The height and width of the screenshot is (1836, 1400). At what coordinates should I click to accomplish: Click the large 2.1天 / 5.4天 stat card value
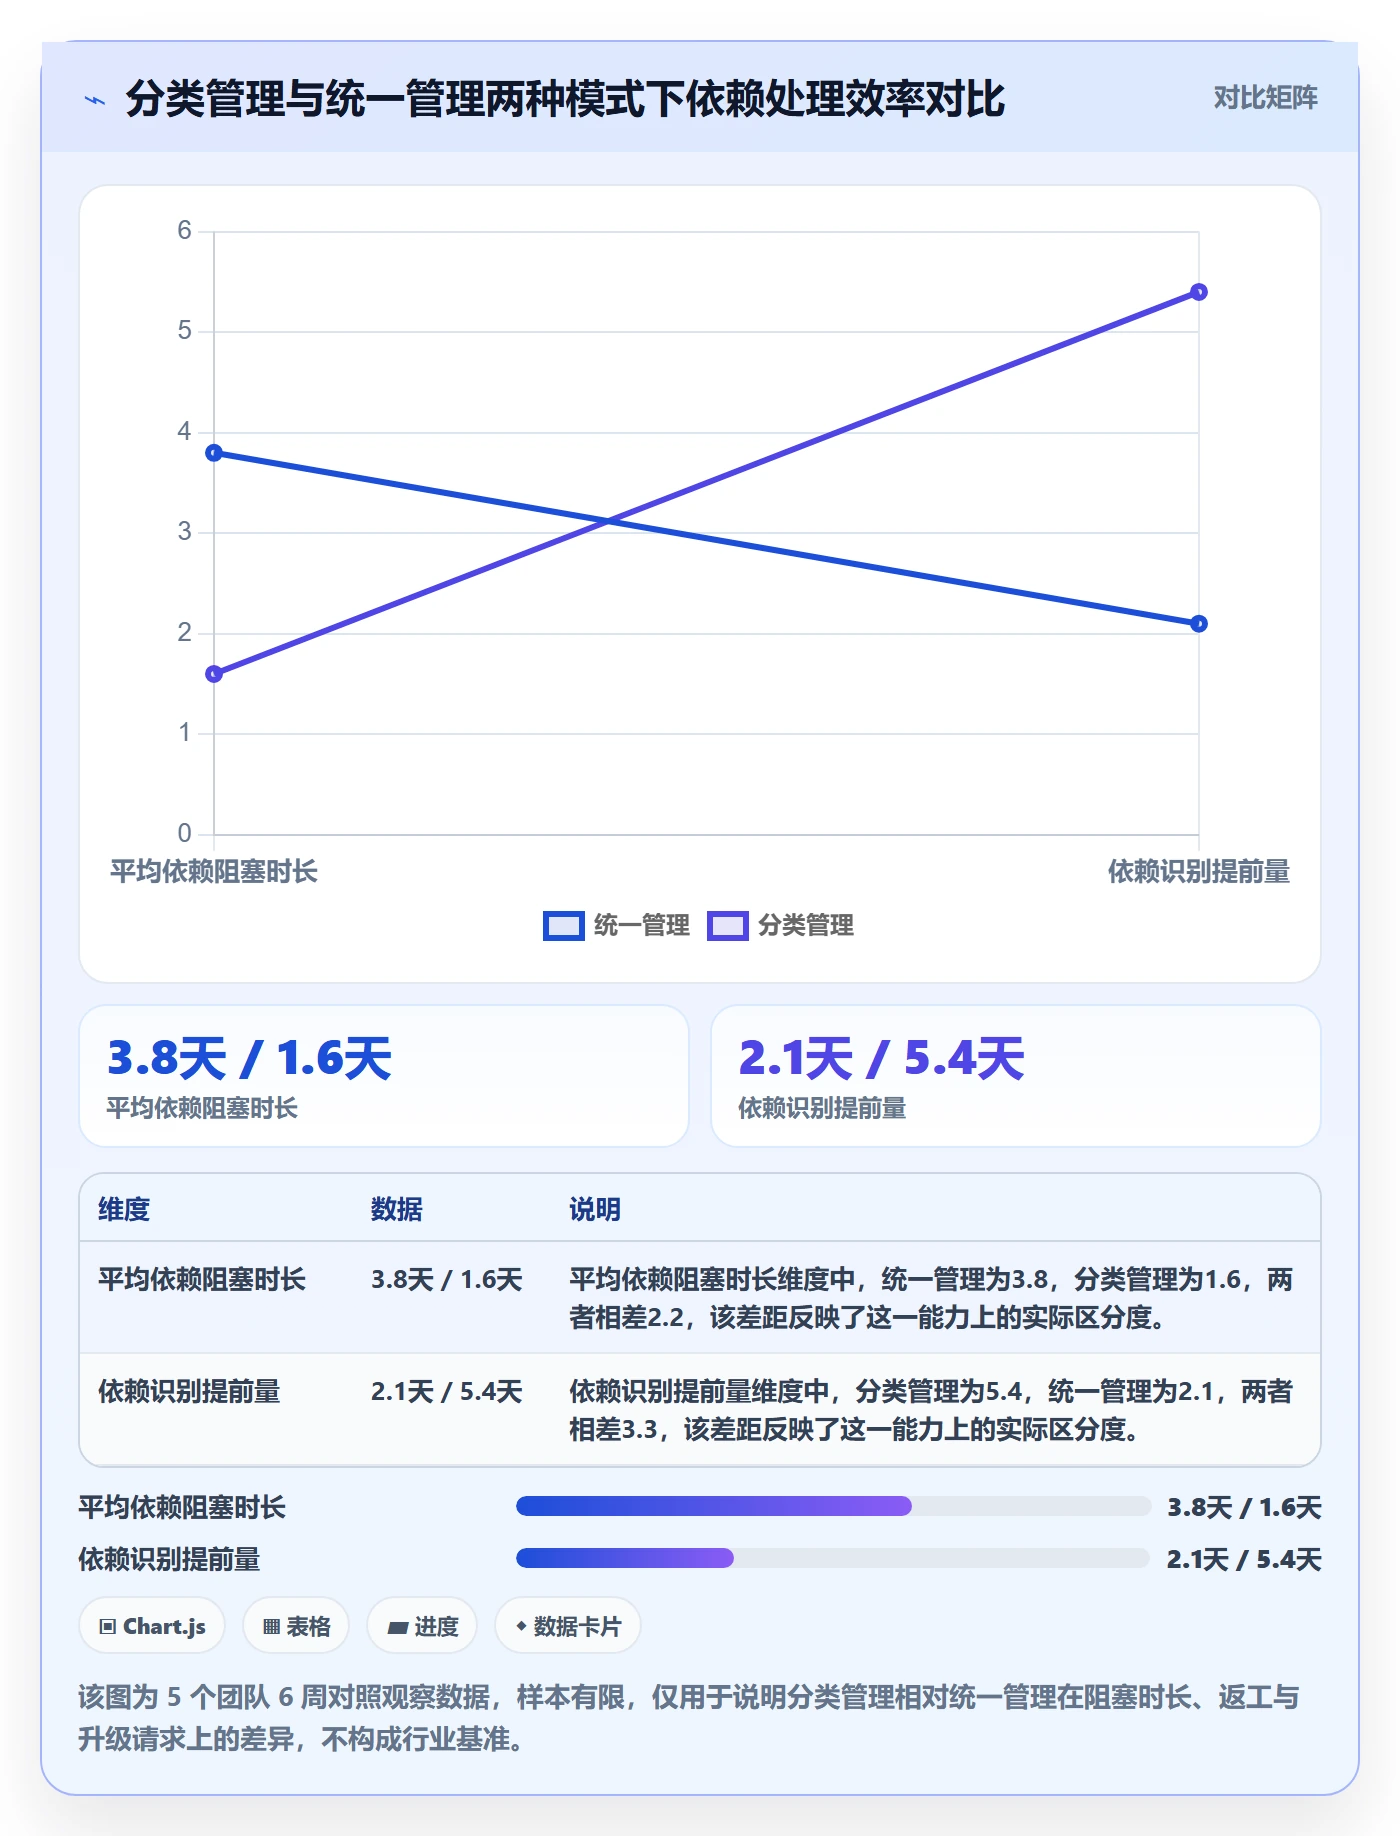coord(881,1058)
